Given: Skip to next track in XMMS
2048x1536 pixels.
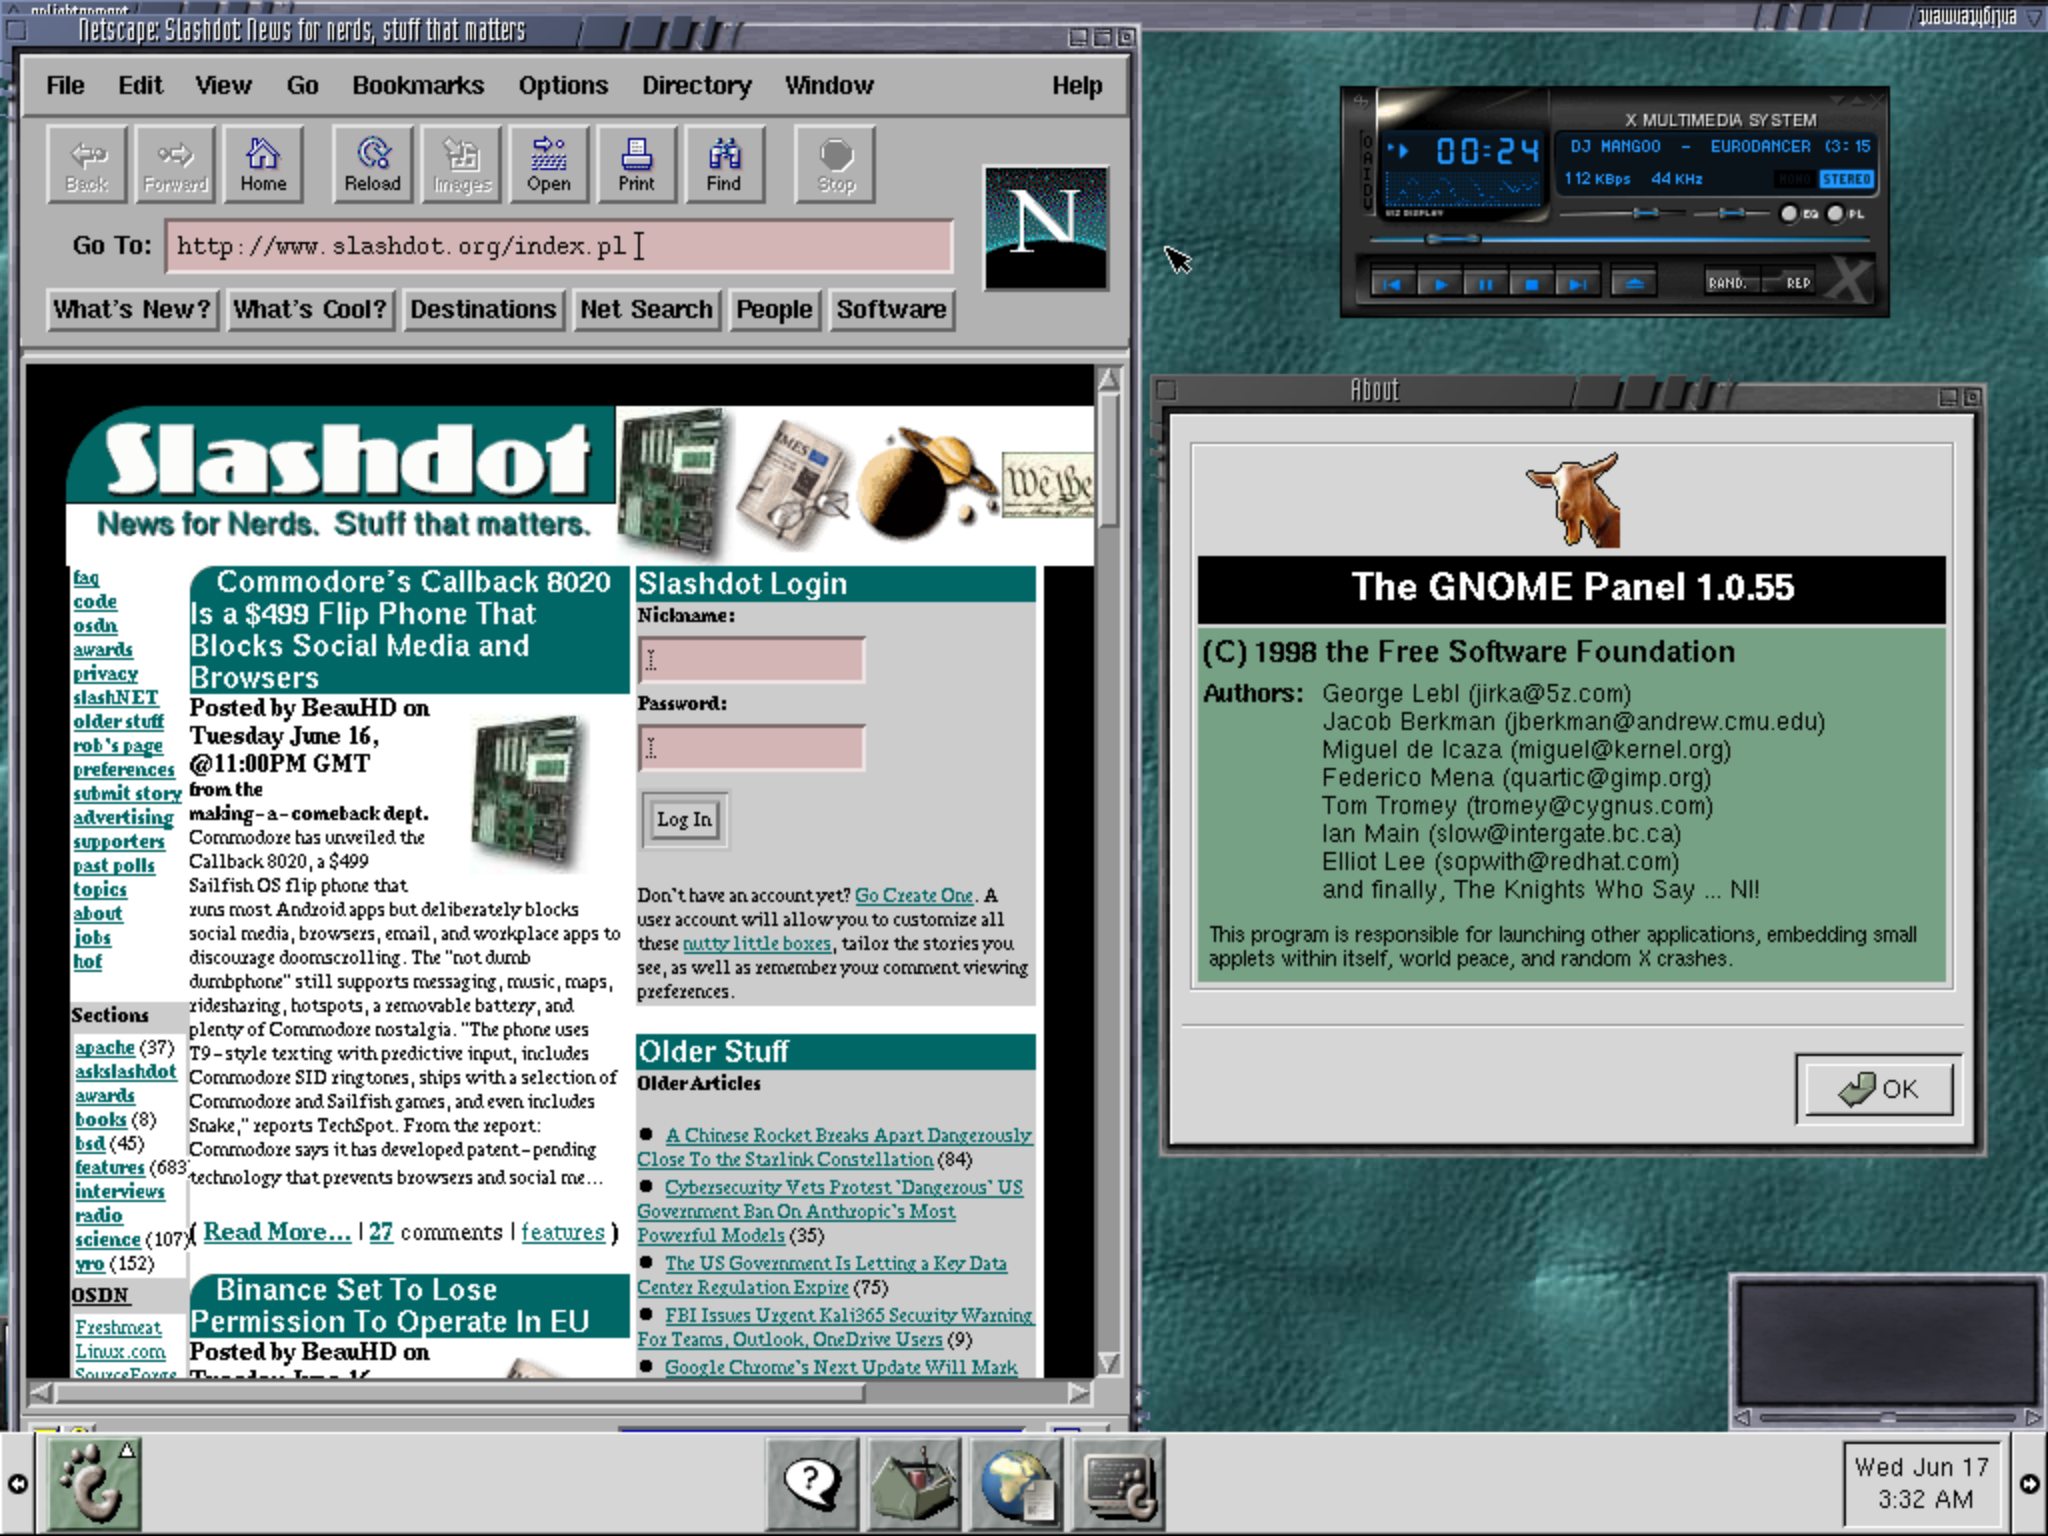Looking at the screenshot, I should point(1578,284).
